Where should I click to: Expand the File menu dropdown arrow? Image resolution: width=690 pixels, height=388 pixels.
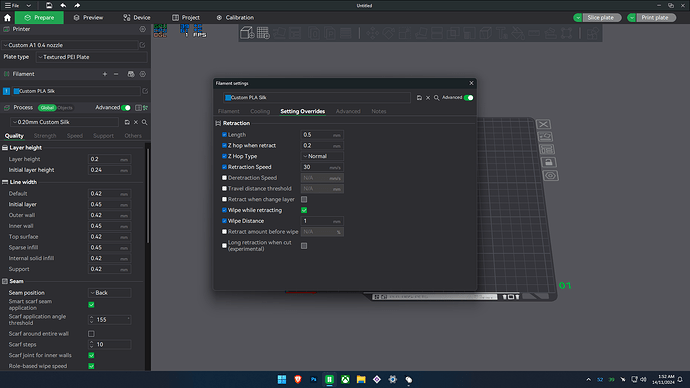pos(29,6)
